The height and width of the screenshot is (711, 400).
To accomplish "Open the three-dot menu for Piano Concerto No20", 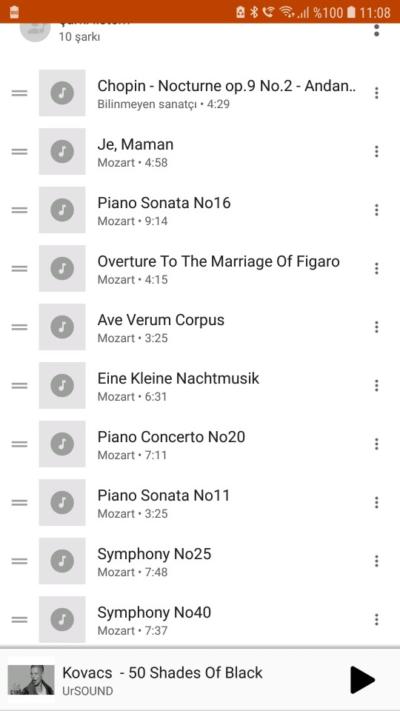I will click(x=376, y=444).
